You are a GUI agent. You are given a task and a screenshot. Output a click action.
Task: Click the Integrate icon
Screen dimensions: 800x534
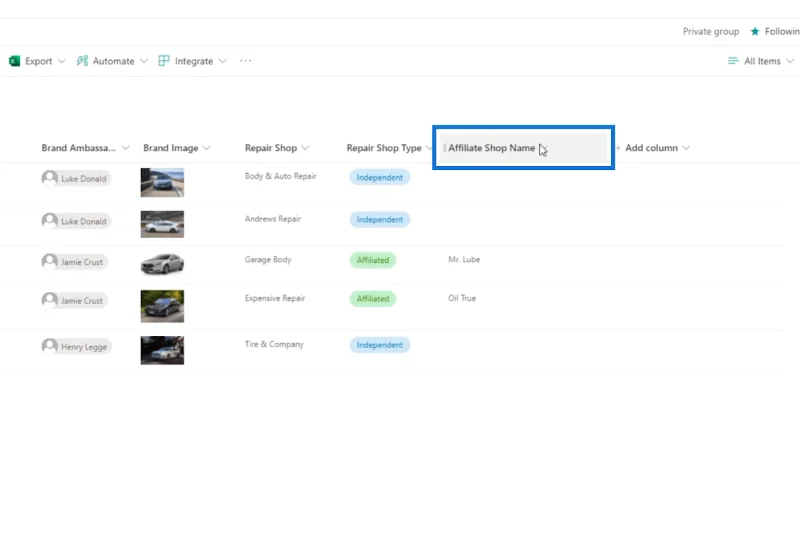164,61
